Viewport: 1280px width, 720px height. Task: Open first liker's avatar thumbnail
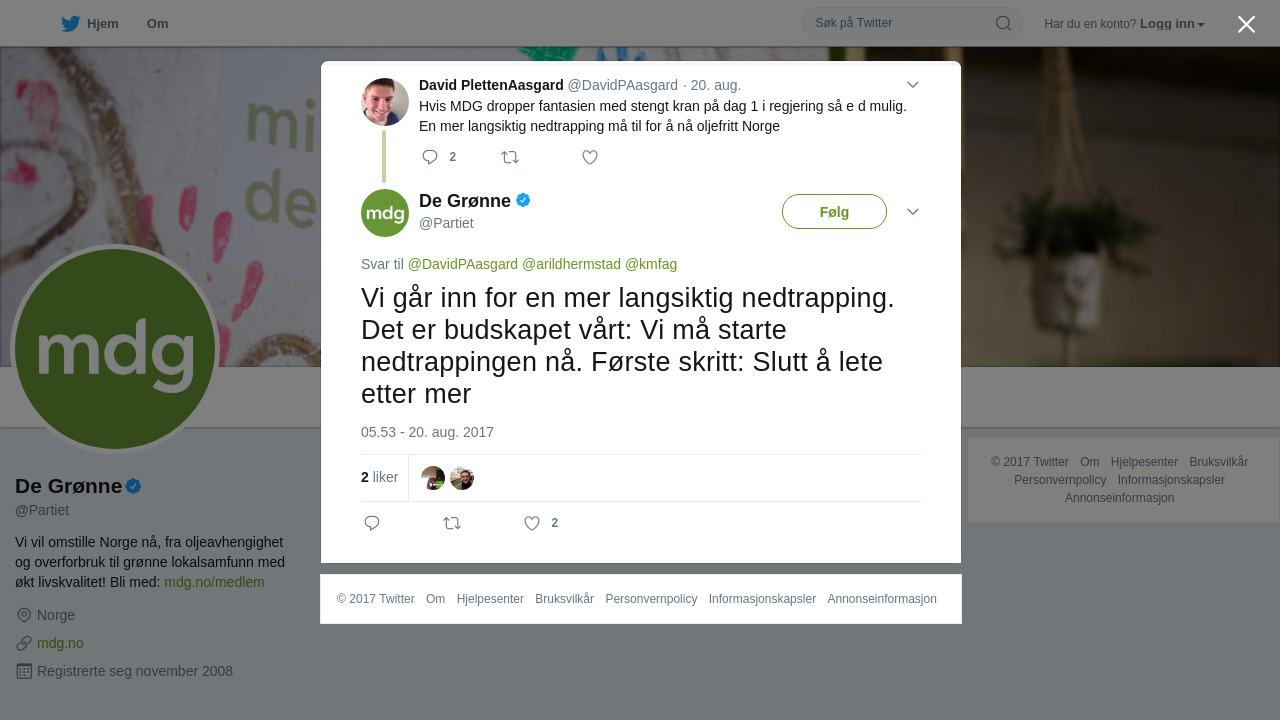433,478
